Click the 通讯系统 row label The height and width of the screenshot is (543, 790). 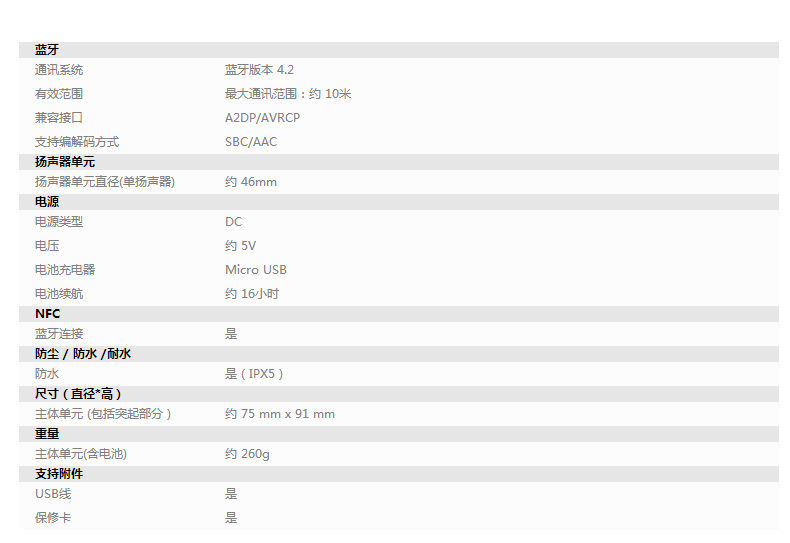coord(59,70)
